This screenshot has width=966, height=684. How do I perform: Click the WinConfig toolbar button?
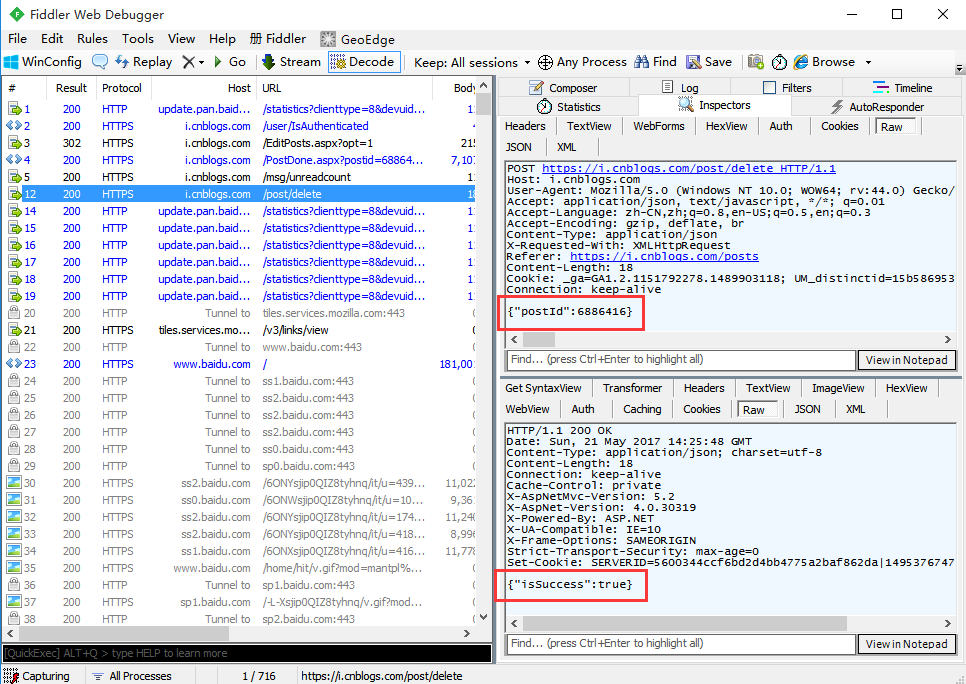click(x=43, y=62)
